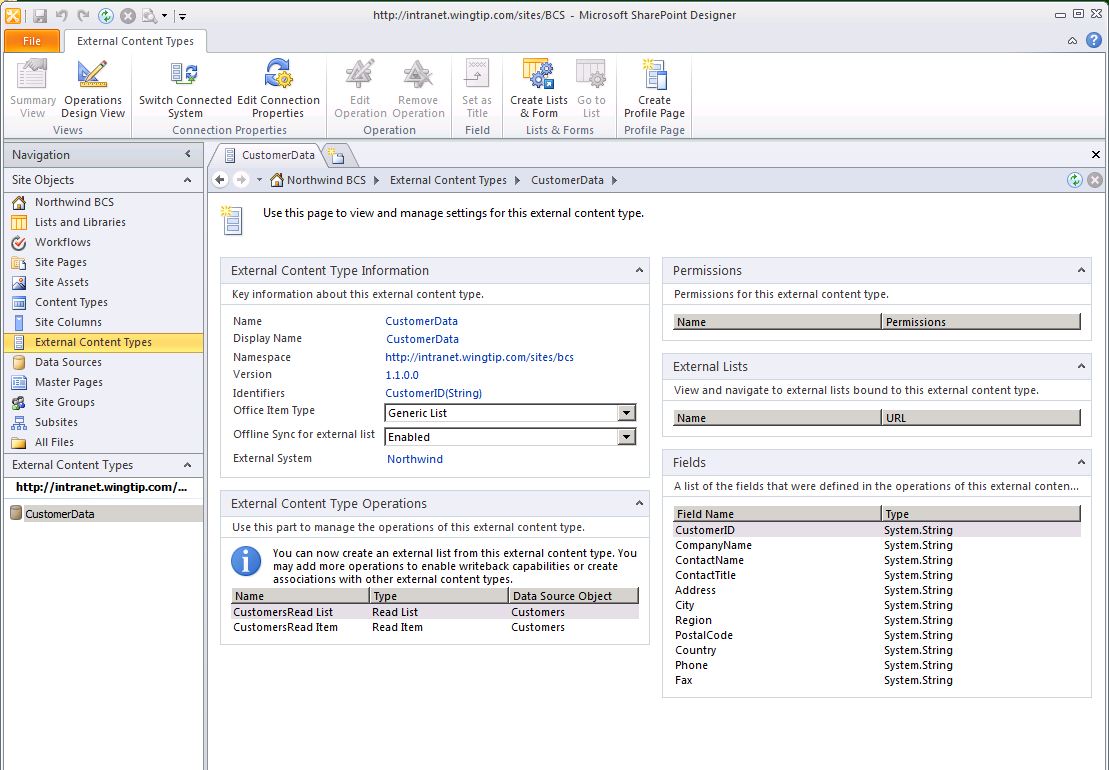
Task: Collapse the Site Objects section
Action: click(x=187, y=180)
